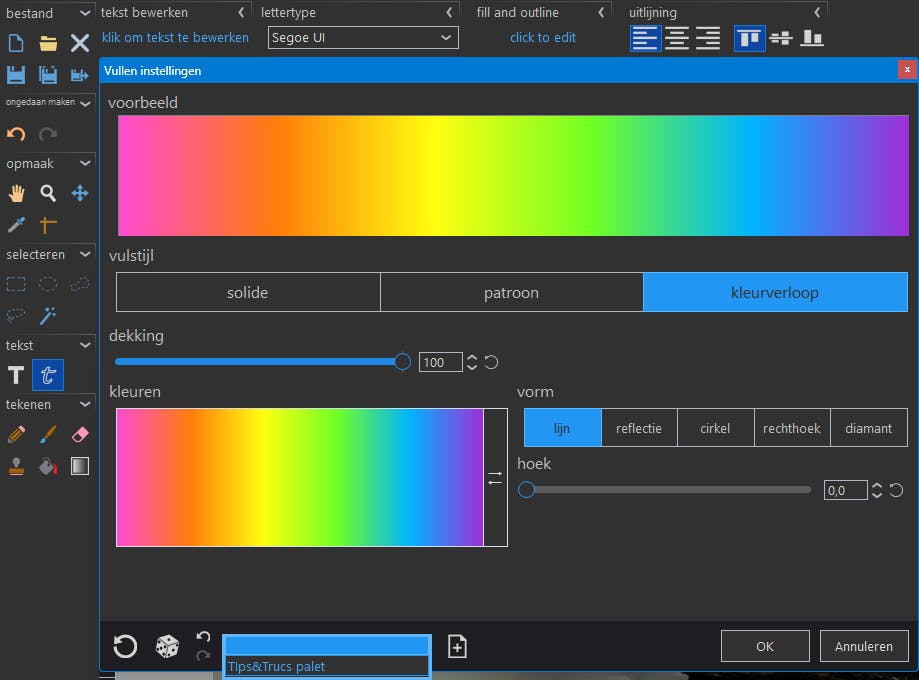Set fill style to solide
Screen dimensions: 919x680
click(248, 292)
